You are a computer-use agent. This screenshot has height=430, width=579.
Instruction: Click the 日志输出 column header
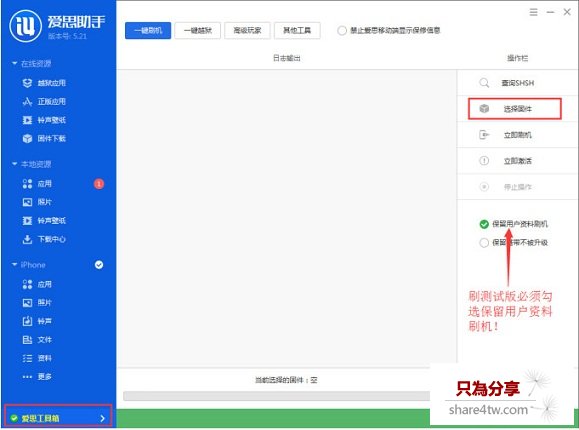coord(287,58)
